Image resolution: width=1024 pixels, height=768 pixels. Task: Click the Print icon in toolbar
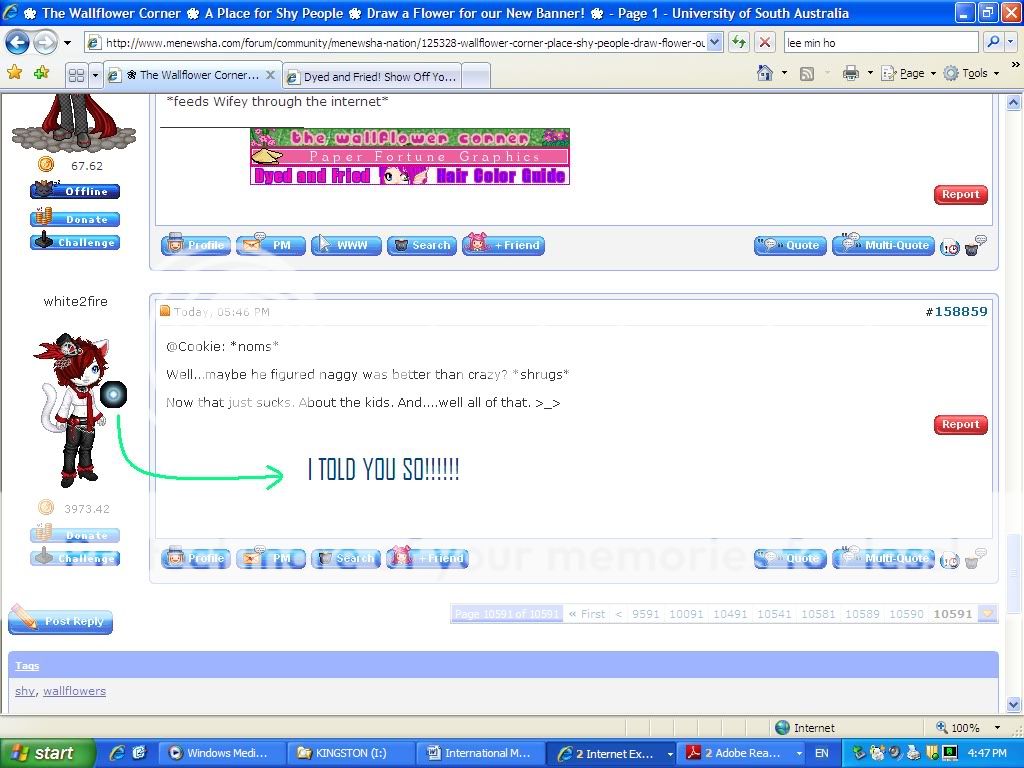coord(850,73)
